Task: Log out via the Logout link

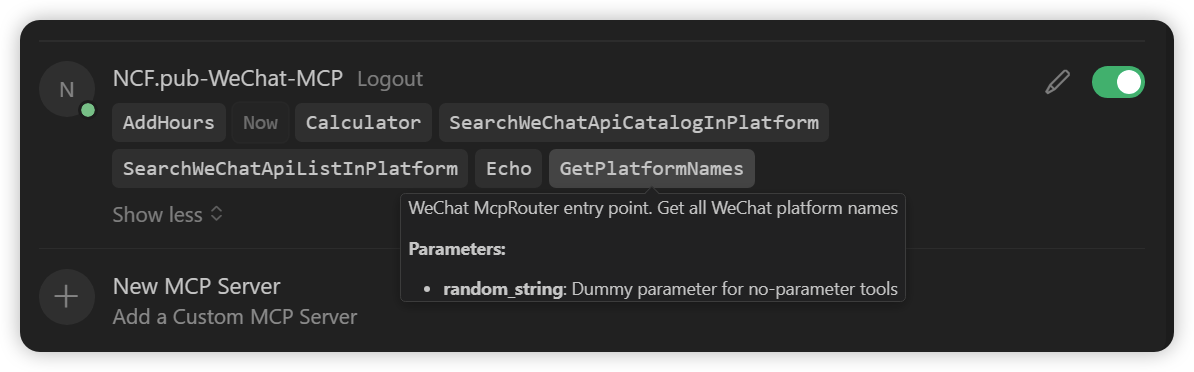Action: (x=390, y=79)
